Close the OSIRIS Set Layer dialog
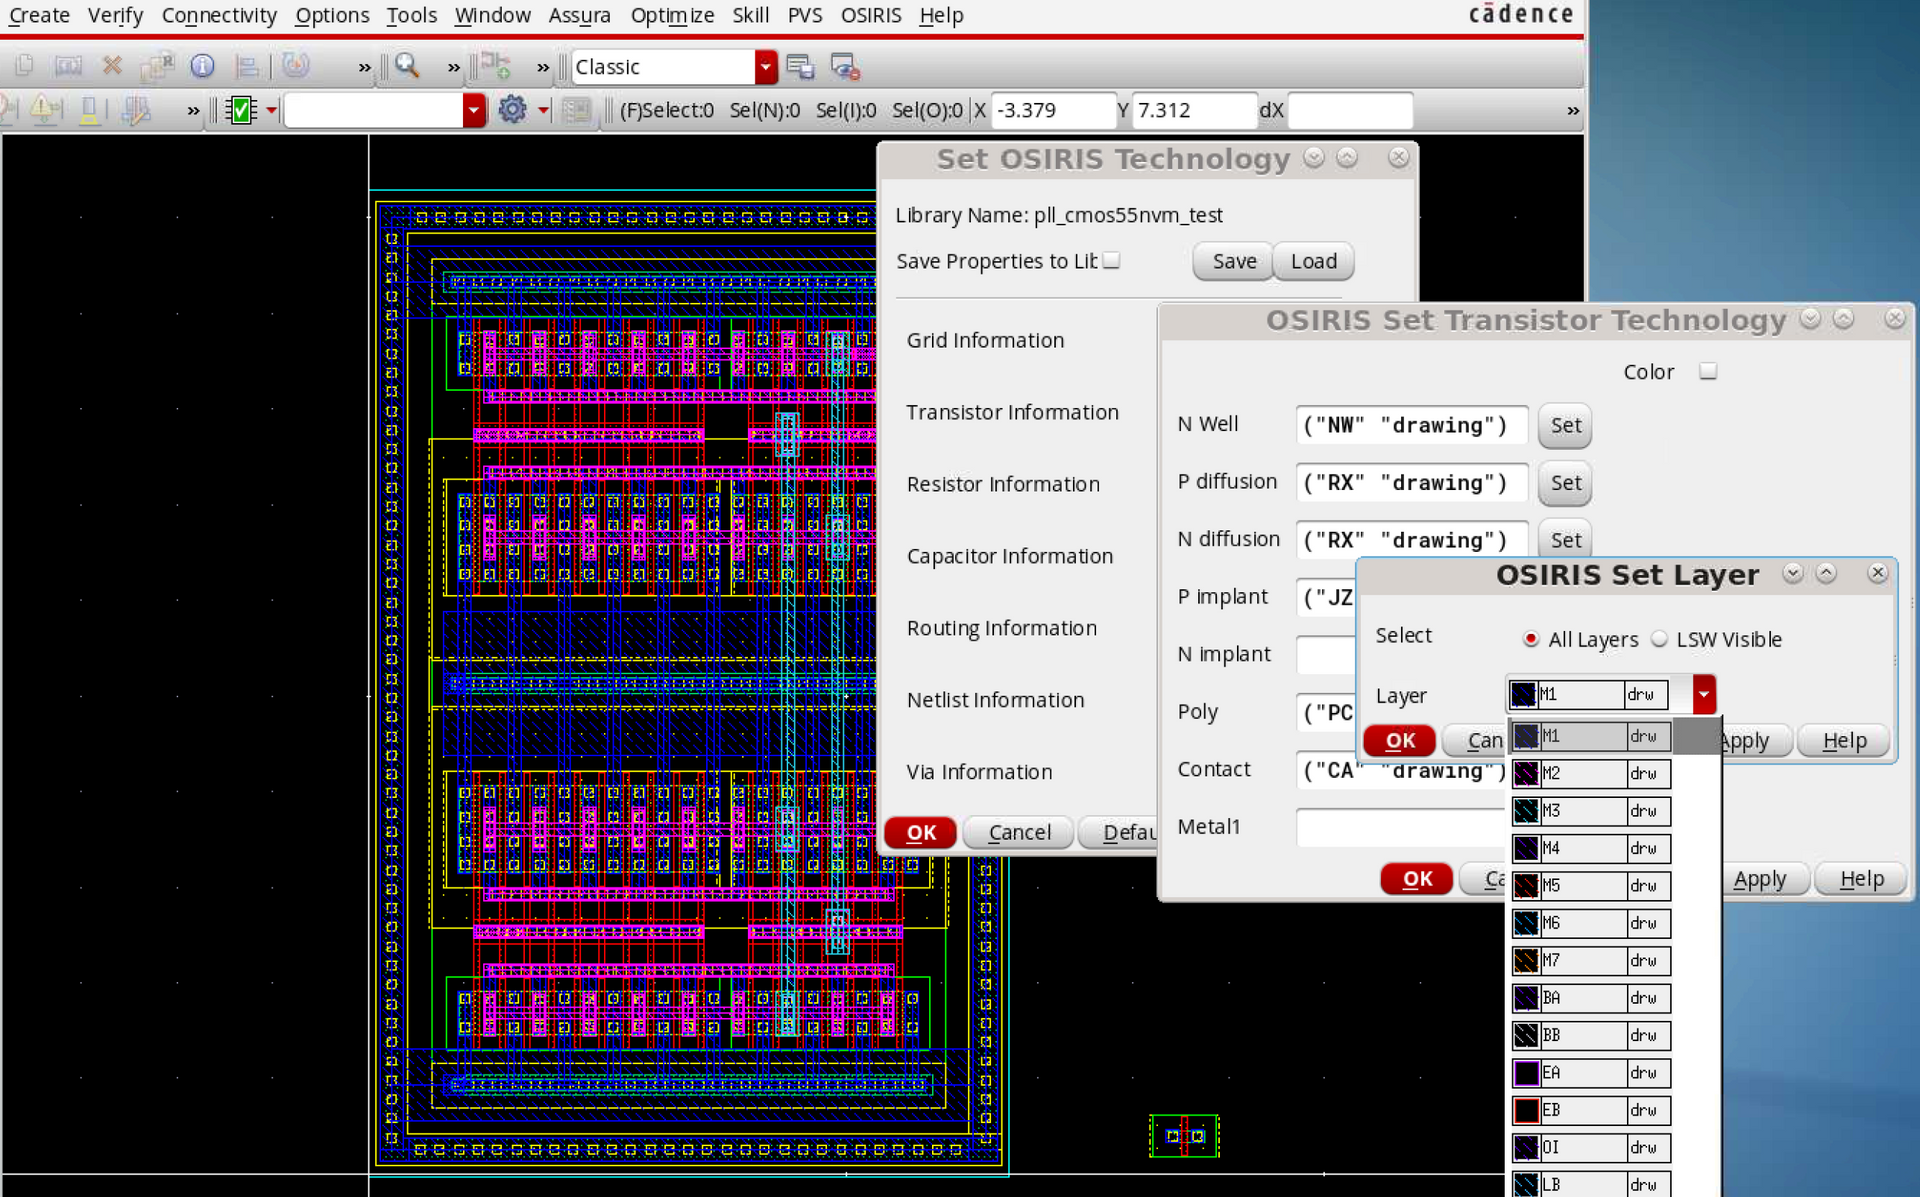 1878,572
